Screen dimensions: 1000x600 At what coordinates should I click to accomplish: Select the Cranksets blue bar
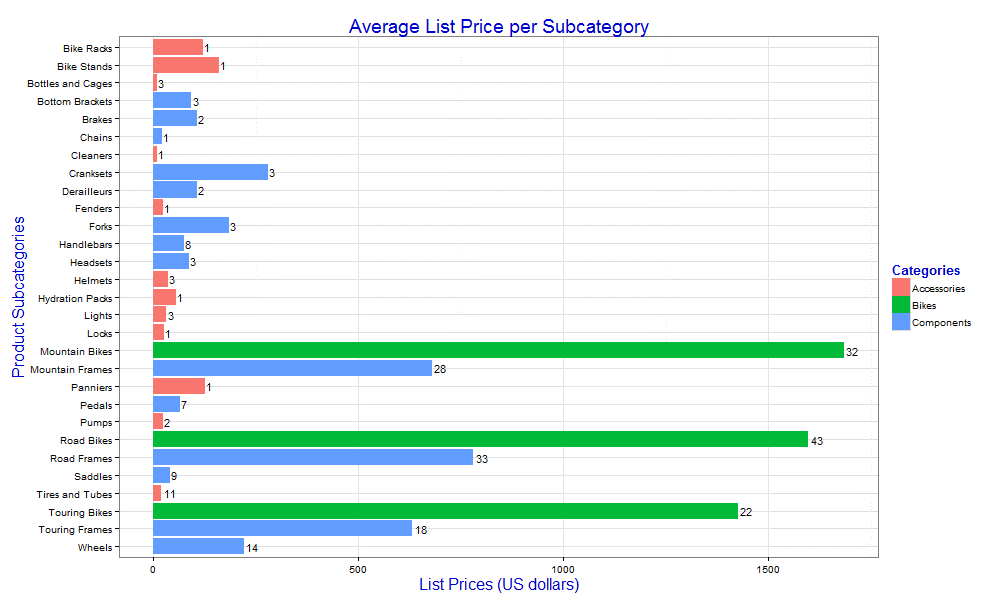[210, 173]
